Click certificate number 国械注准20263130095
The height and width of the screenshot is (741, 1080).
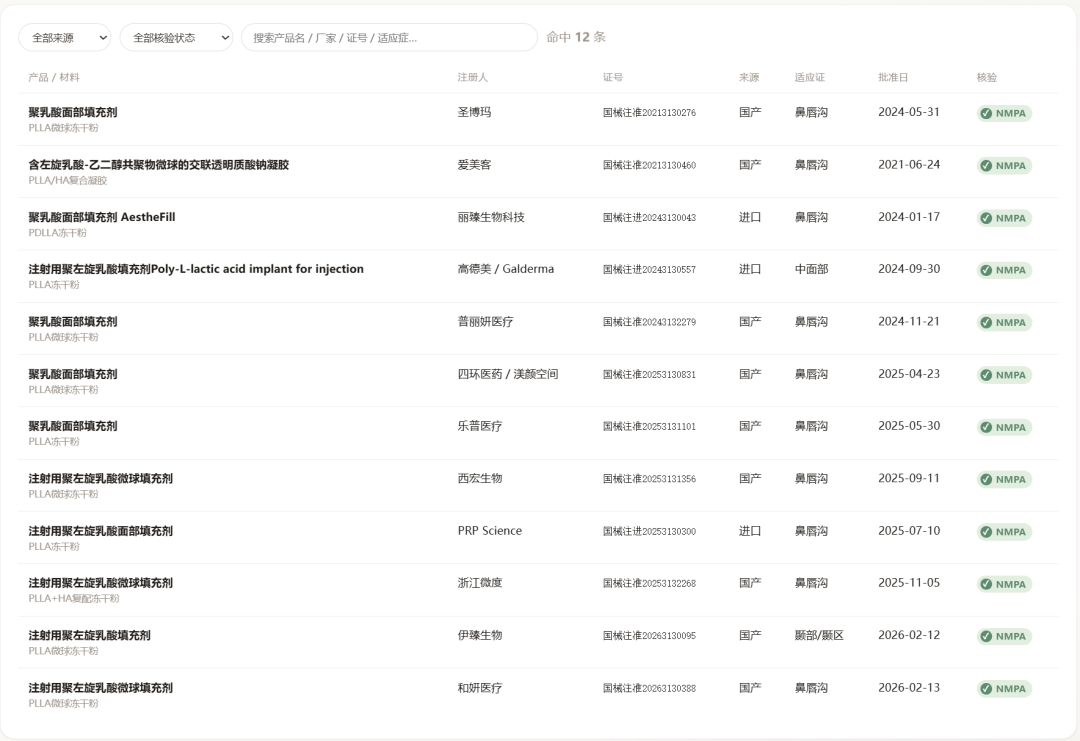pyautogui.click(x=650, y=636)
